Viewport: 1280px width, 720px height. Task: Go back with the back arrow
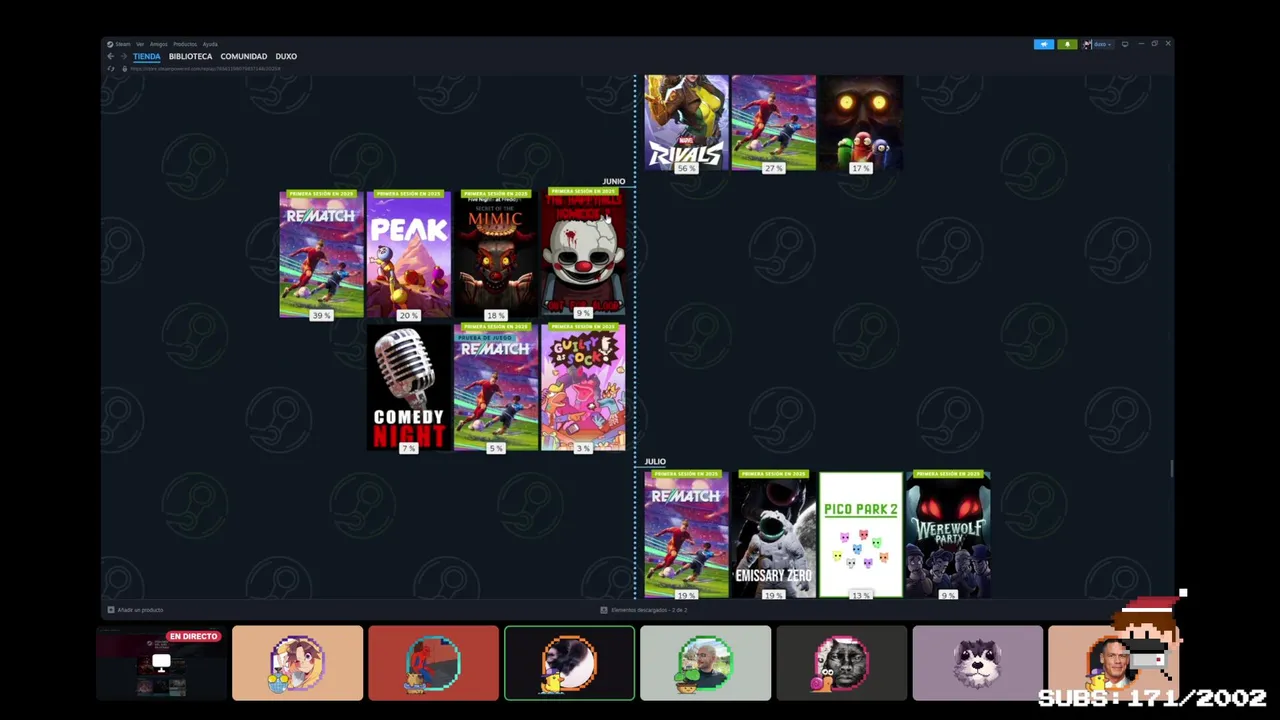point(110,56)
